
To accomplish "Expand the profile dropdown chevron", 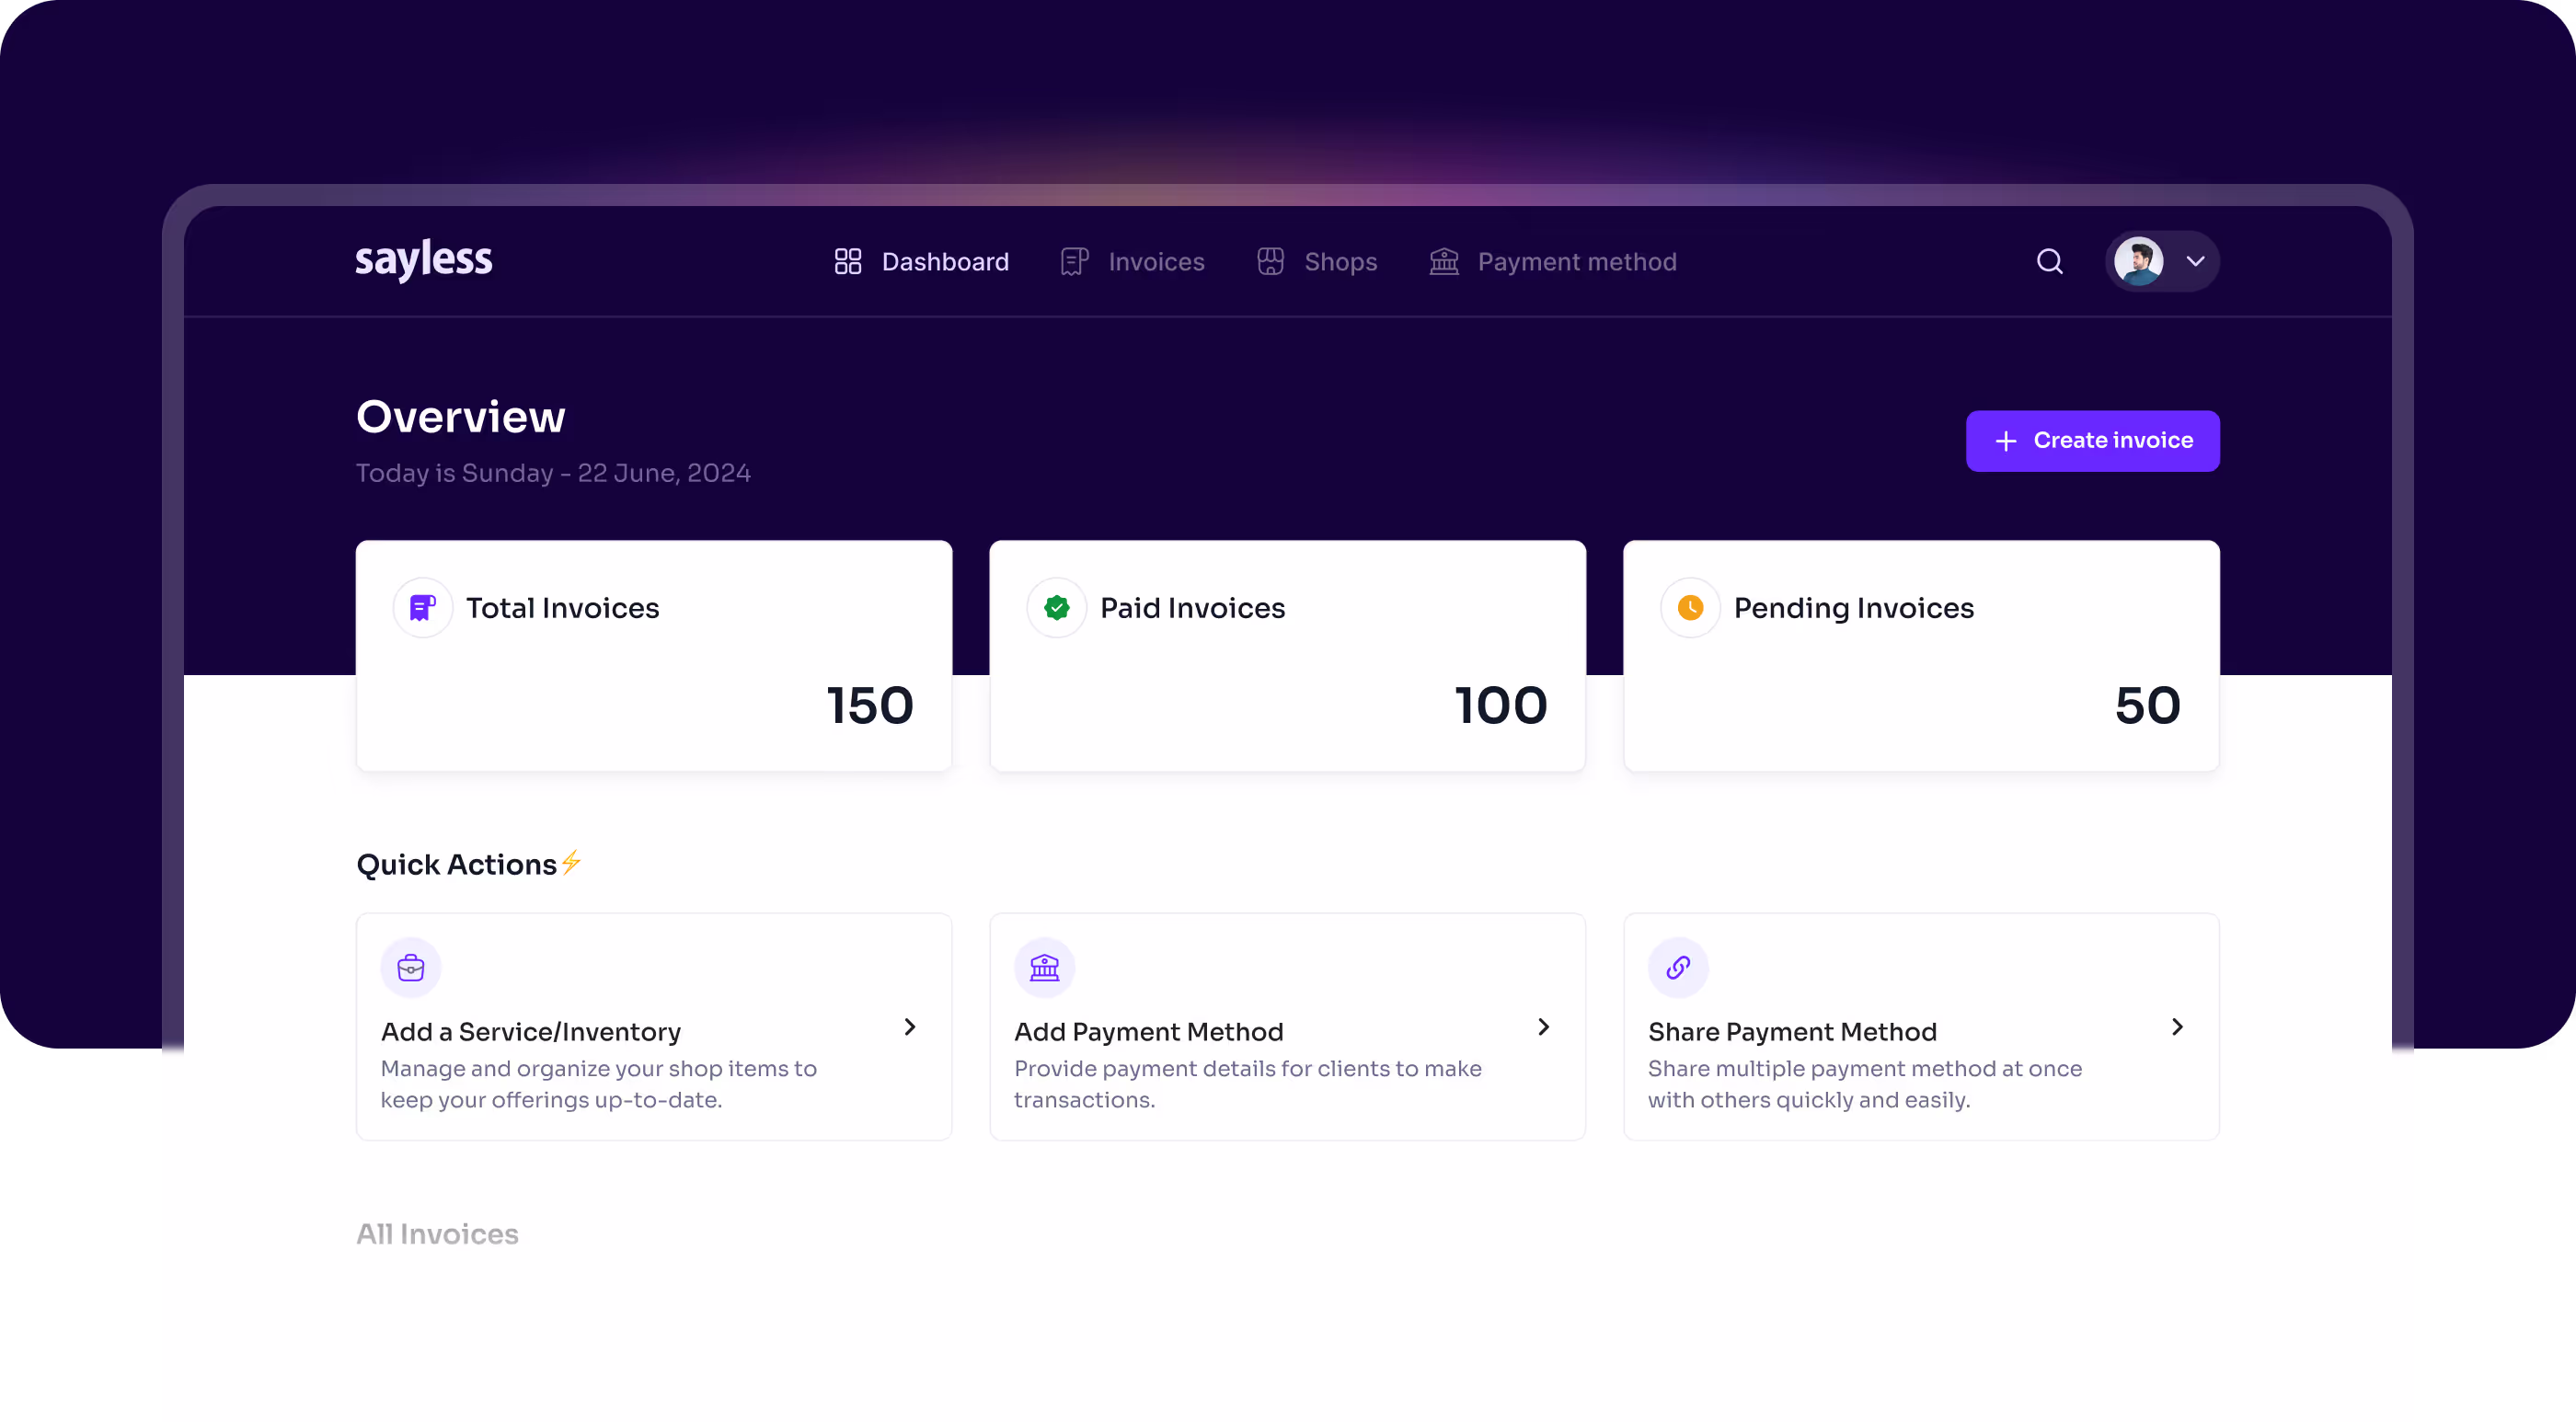I will click(2195, 262).
